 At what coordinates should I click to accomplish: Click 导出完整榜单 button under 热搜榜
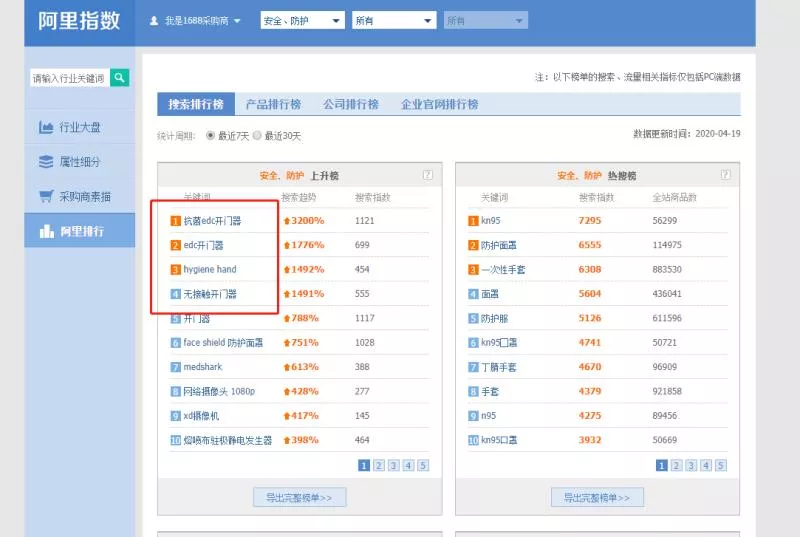[597, 497]
